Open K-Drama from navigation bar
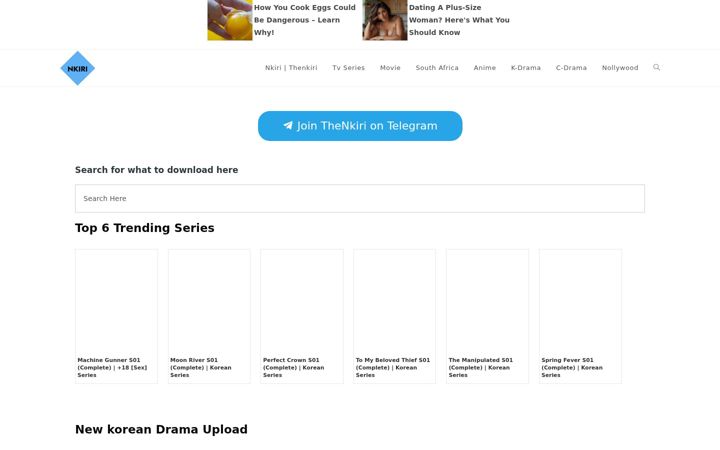The image size is (720, 450). (x=526, y=68)
